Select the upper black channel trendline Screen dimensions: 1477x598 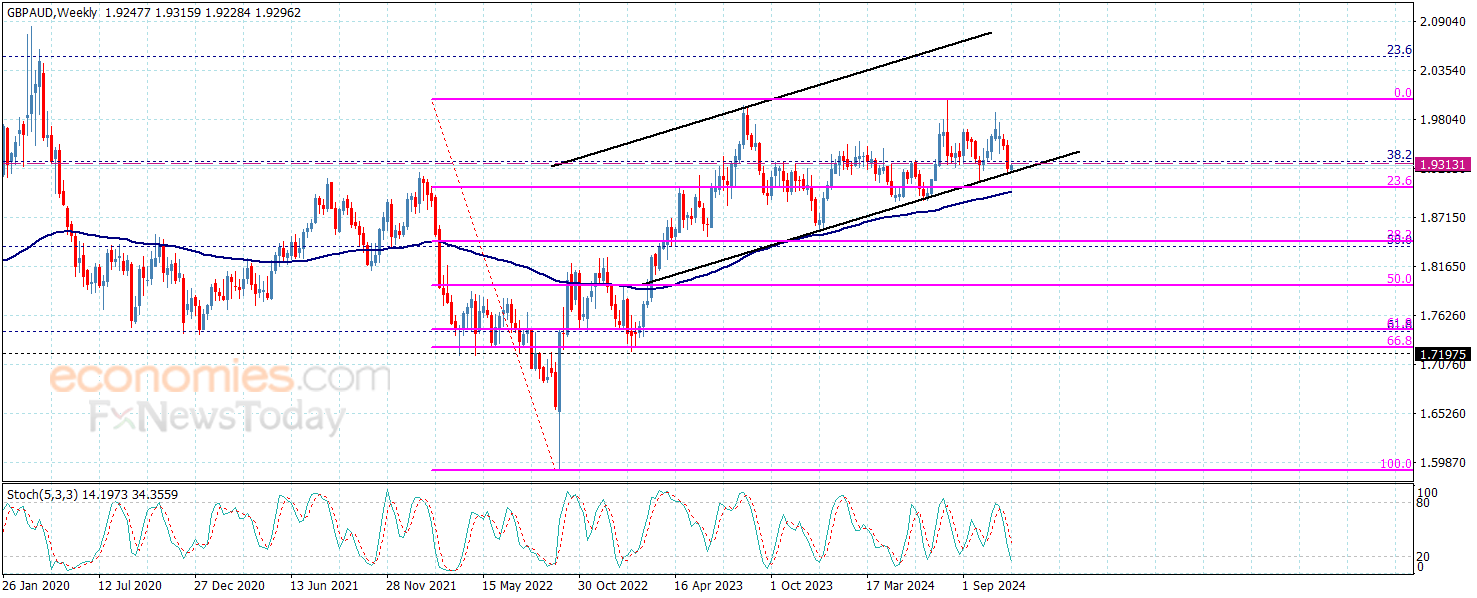tap(770, 99)
